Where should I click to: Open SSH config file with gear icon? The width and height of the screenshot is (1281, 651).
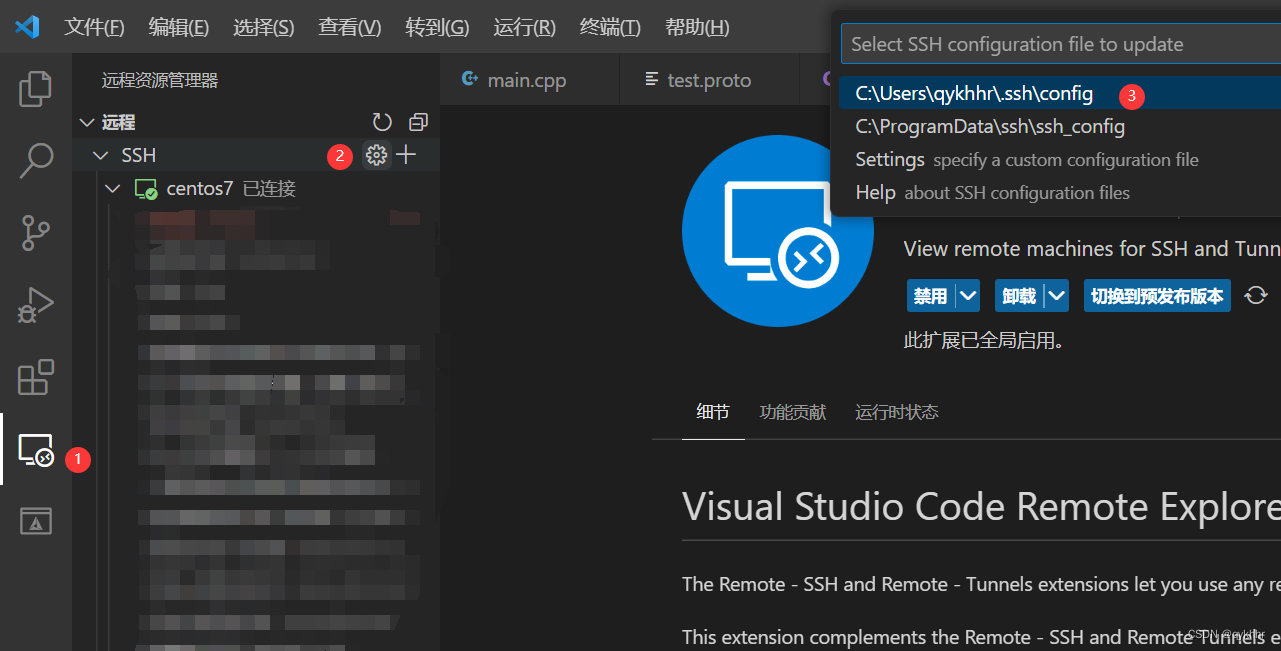click(x=376, y=155)
